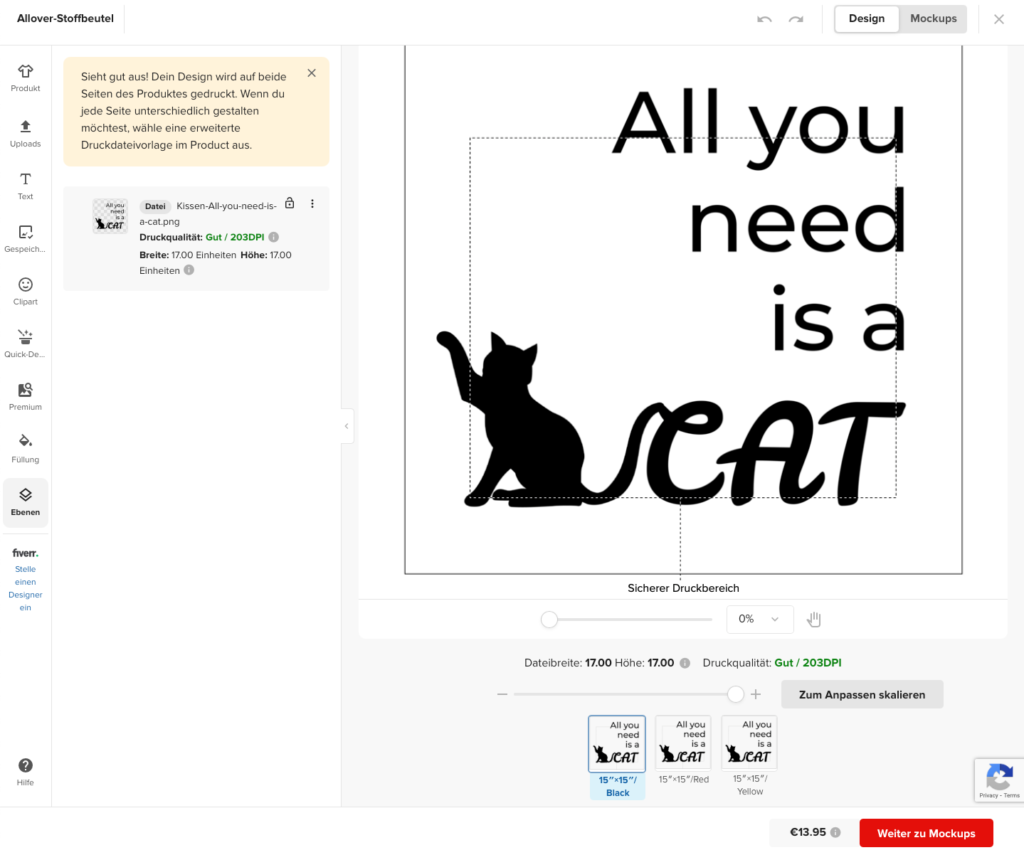Screen dimensions: 1024x855
Task: Open the Uploads panel
Action: click(x=25, y=132)
